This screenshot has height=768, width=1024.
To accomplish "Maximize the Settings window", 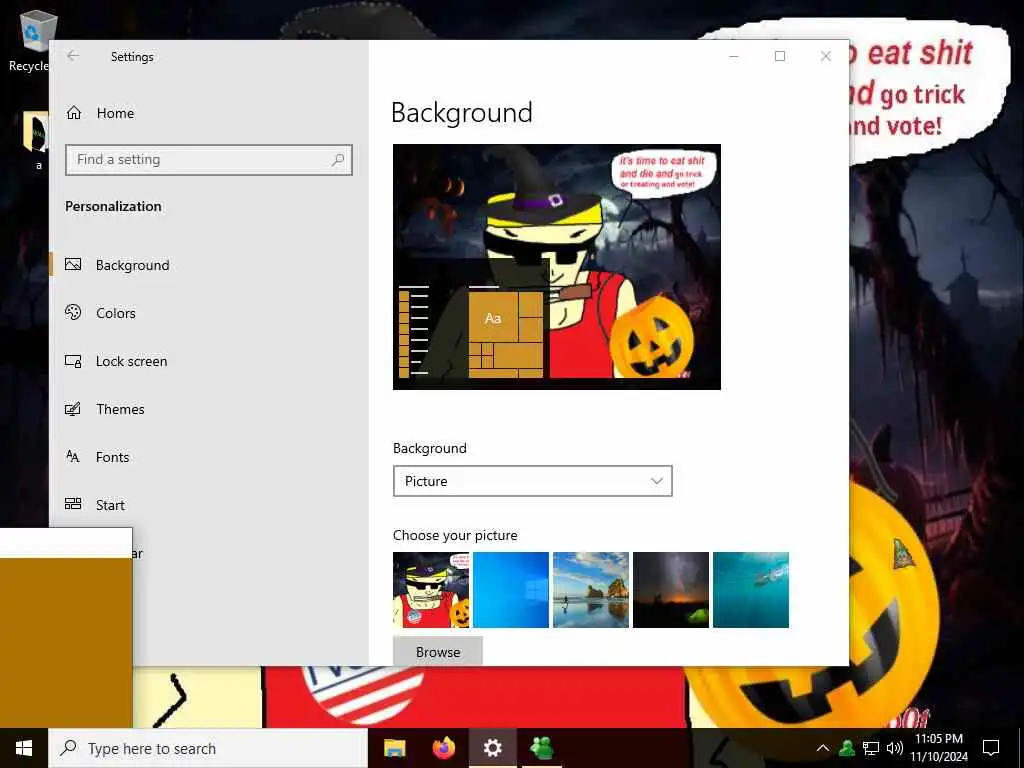I will click(x=780, y=56).
